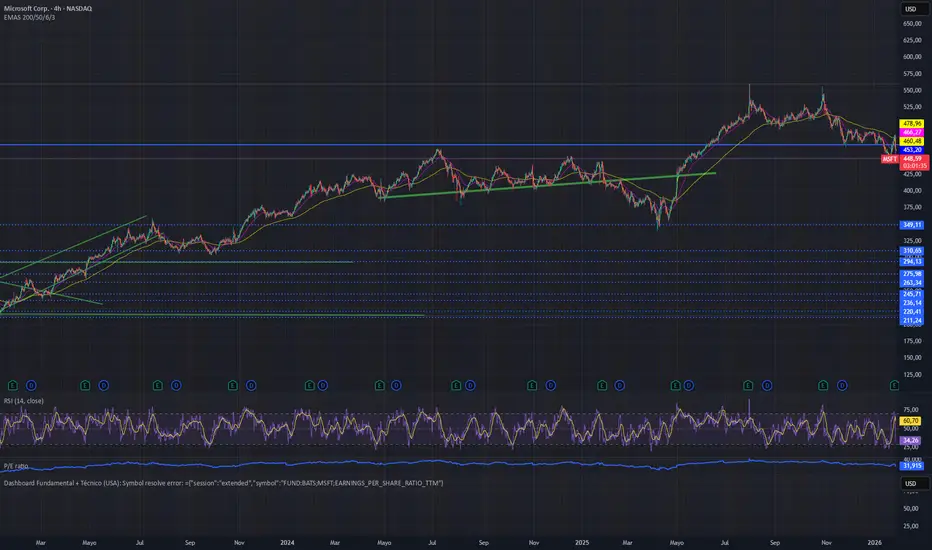932x550 pixels.
Task: Click the 310,65 horizontal level label
Action: coord(912,251)
